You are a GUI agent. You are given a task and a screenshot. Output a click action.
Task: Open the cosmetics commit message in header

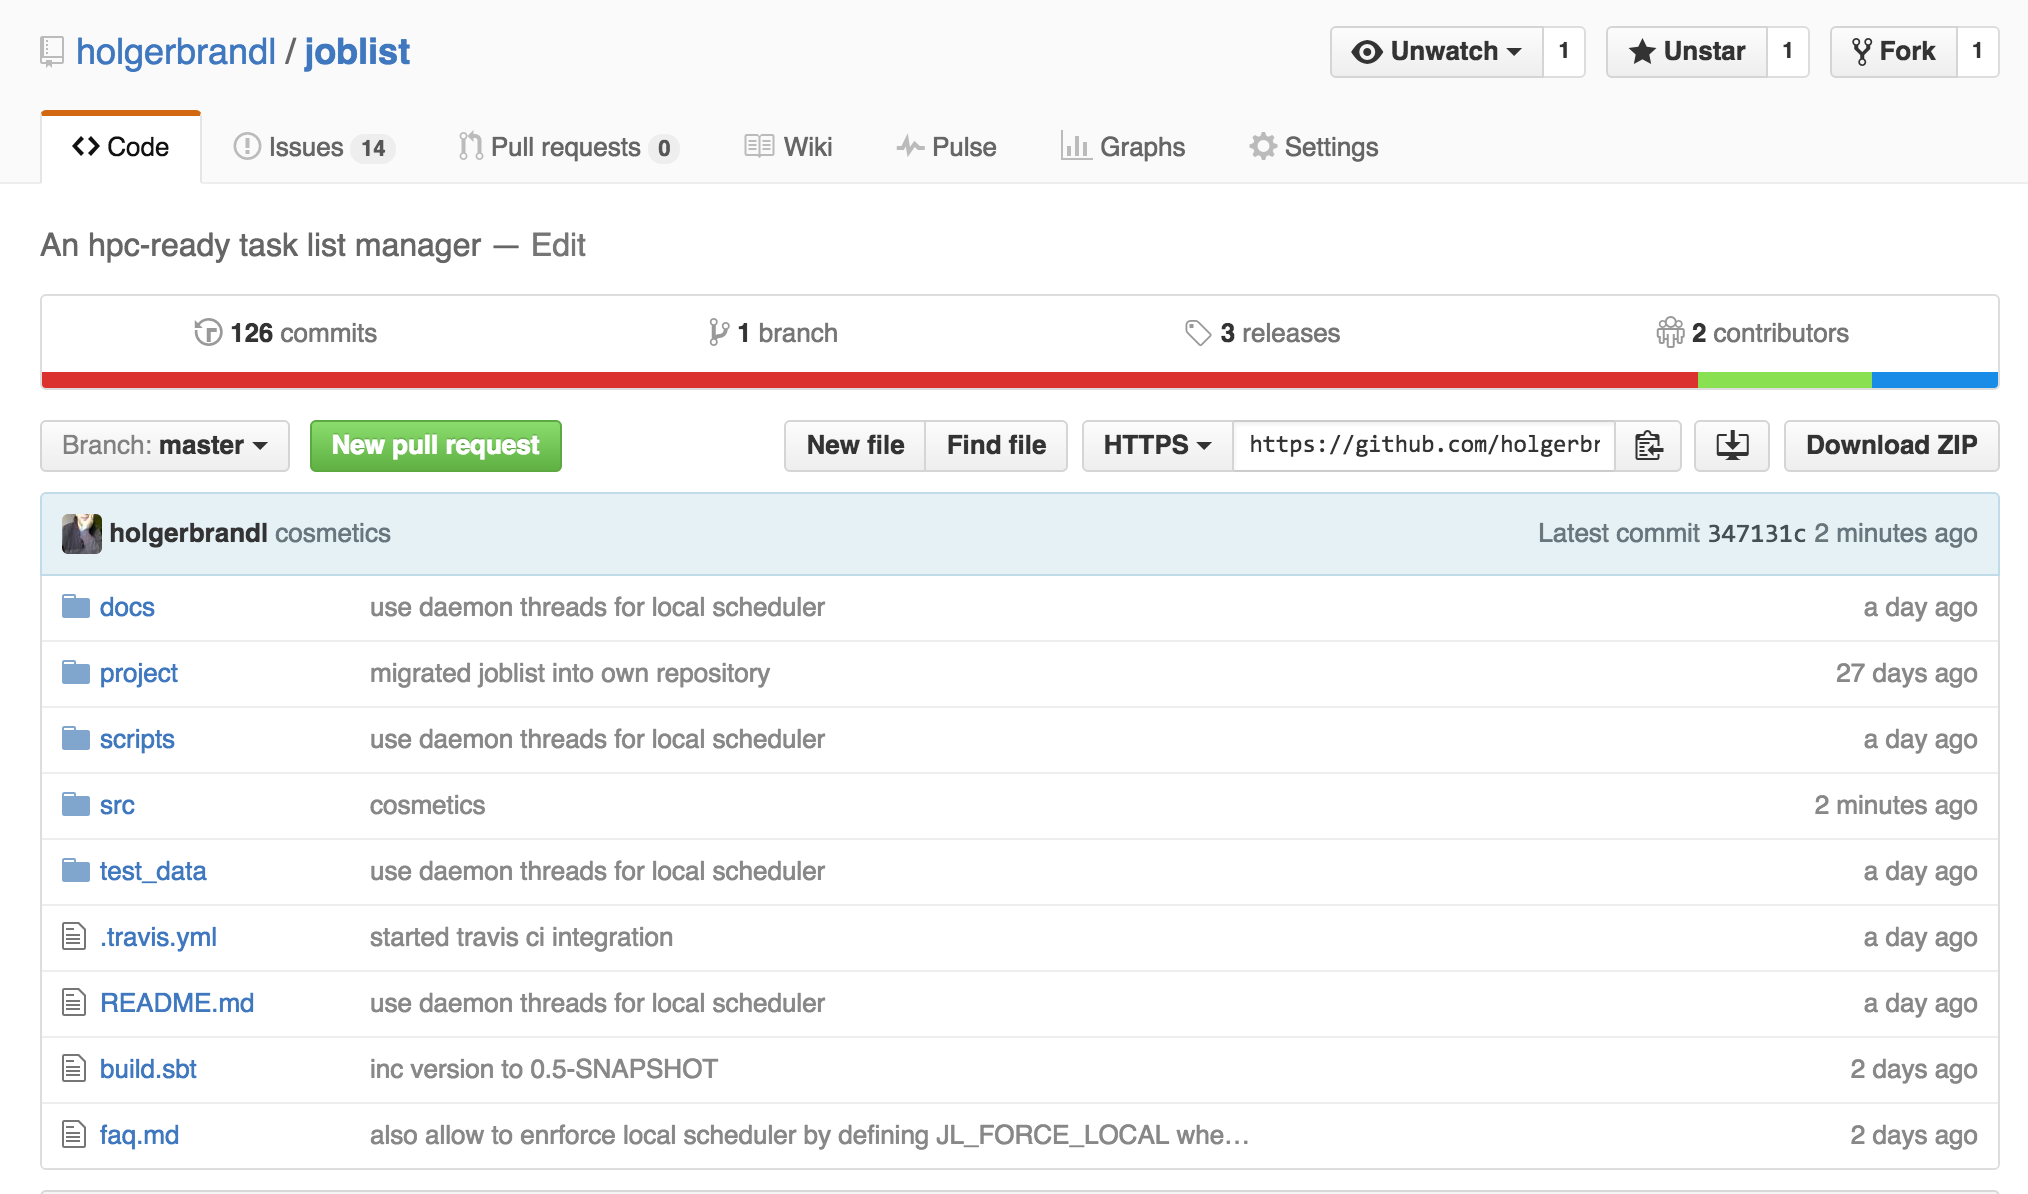(x=333, y=534)
